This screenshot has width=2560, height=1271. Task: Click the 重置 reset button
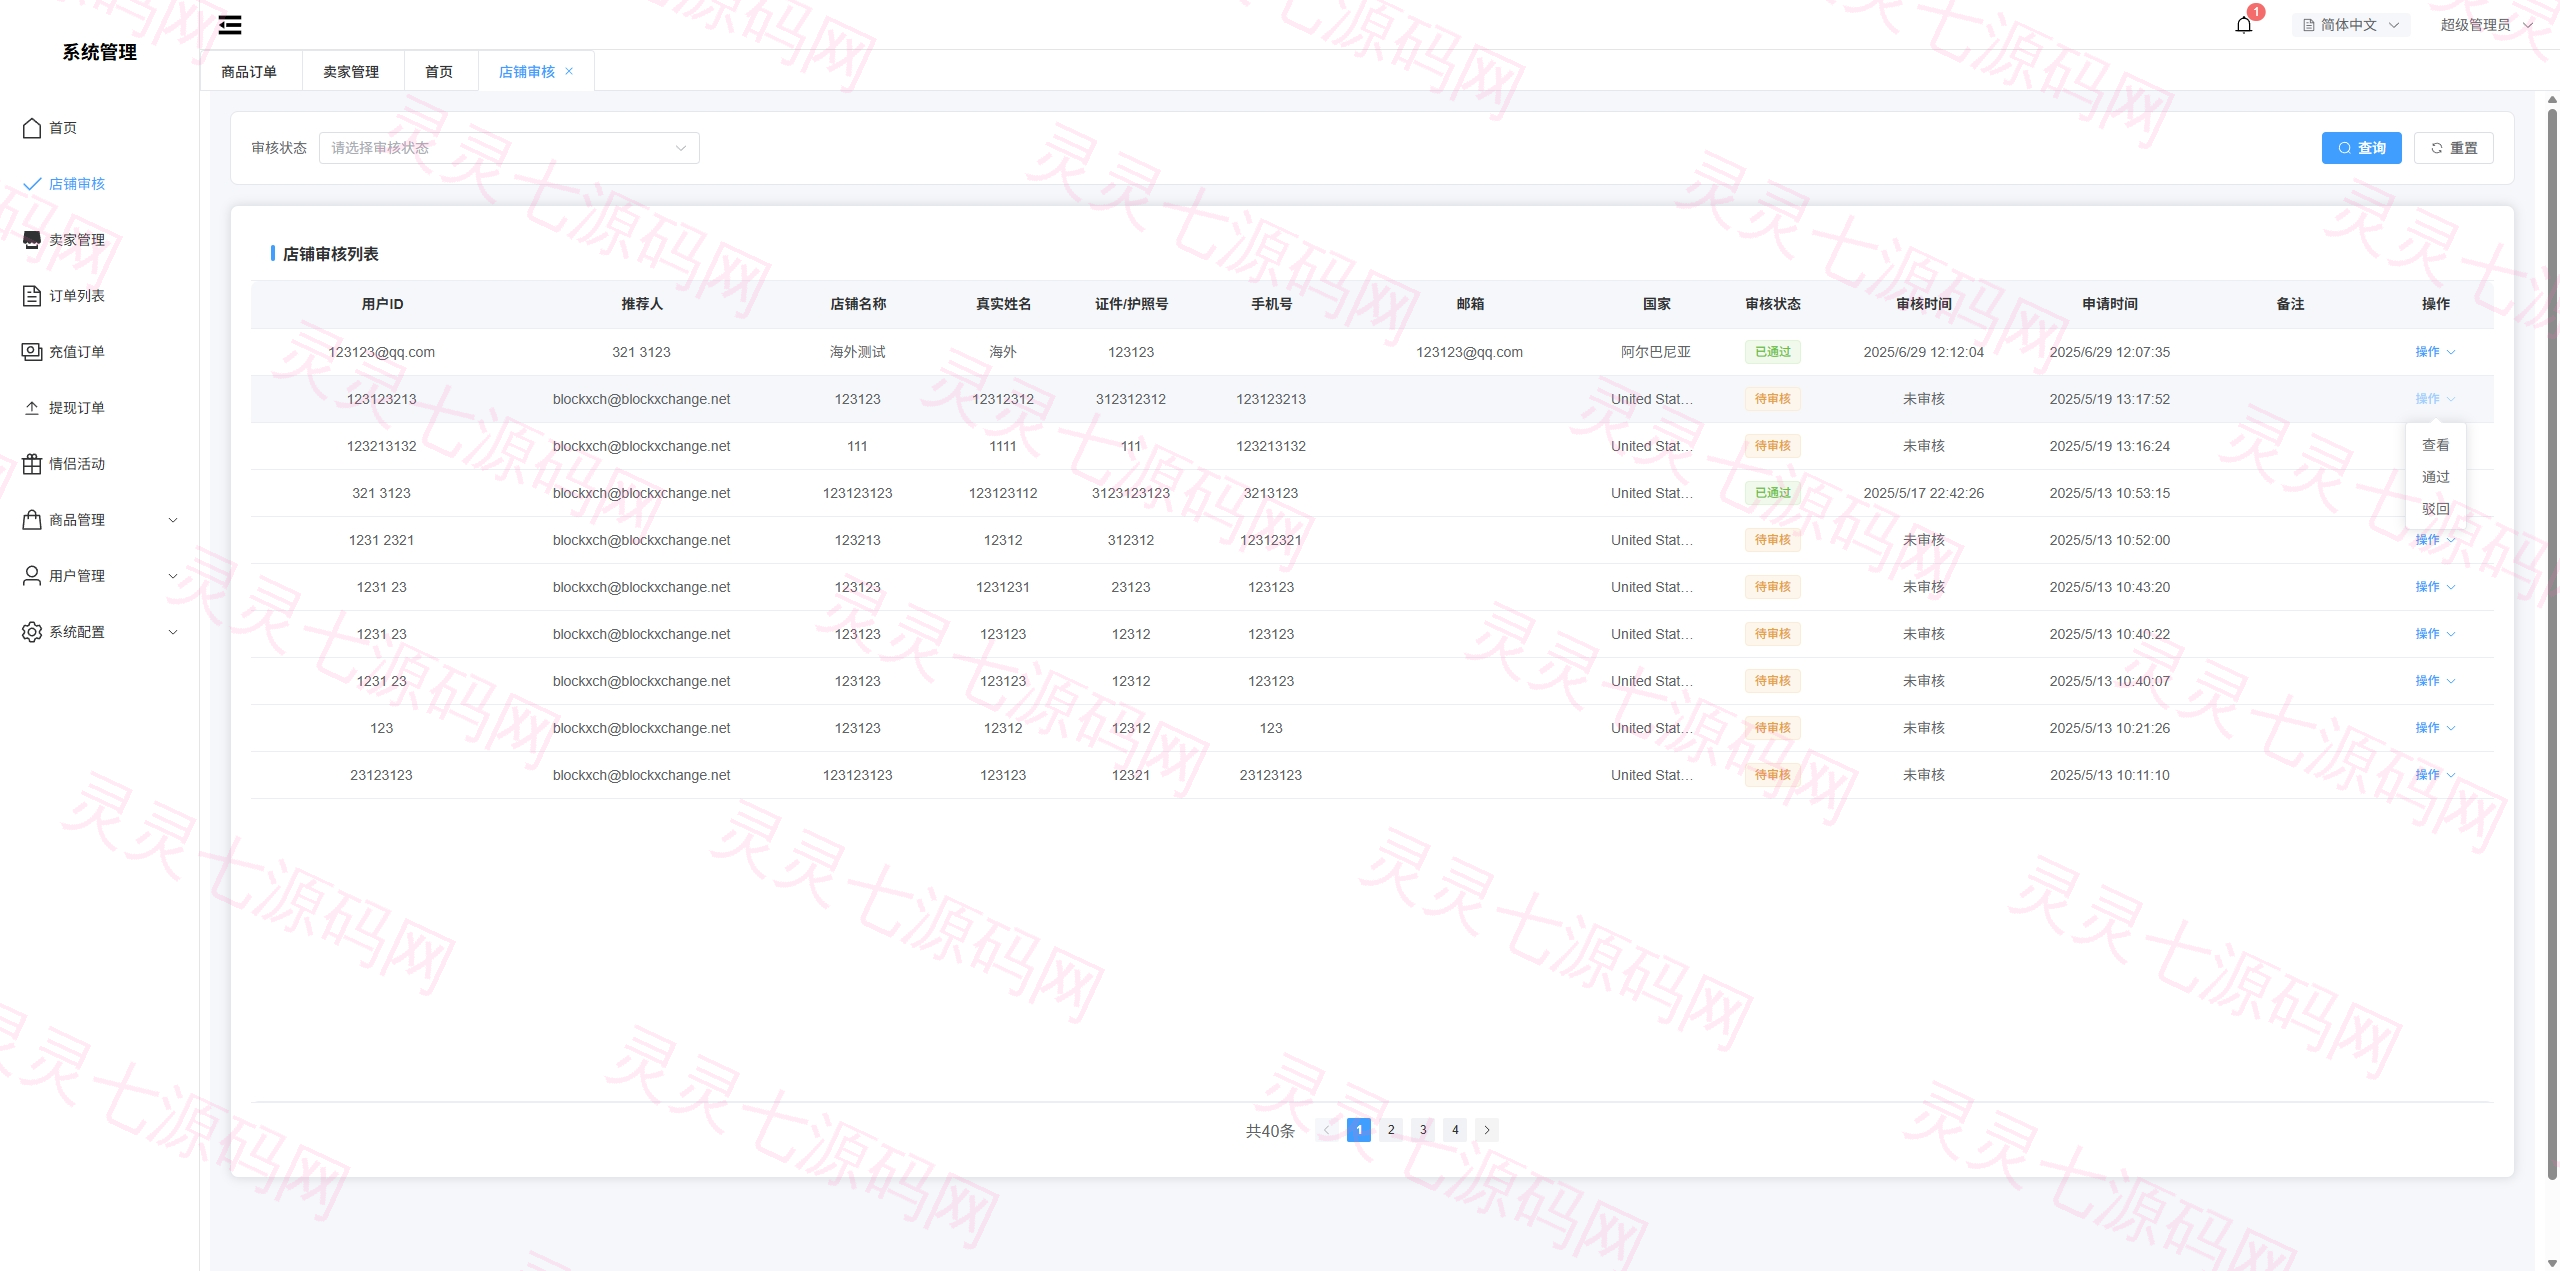coord(2453,148)
